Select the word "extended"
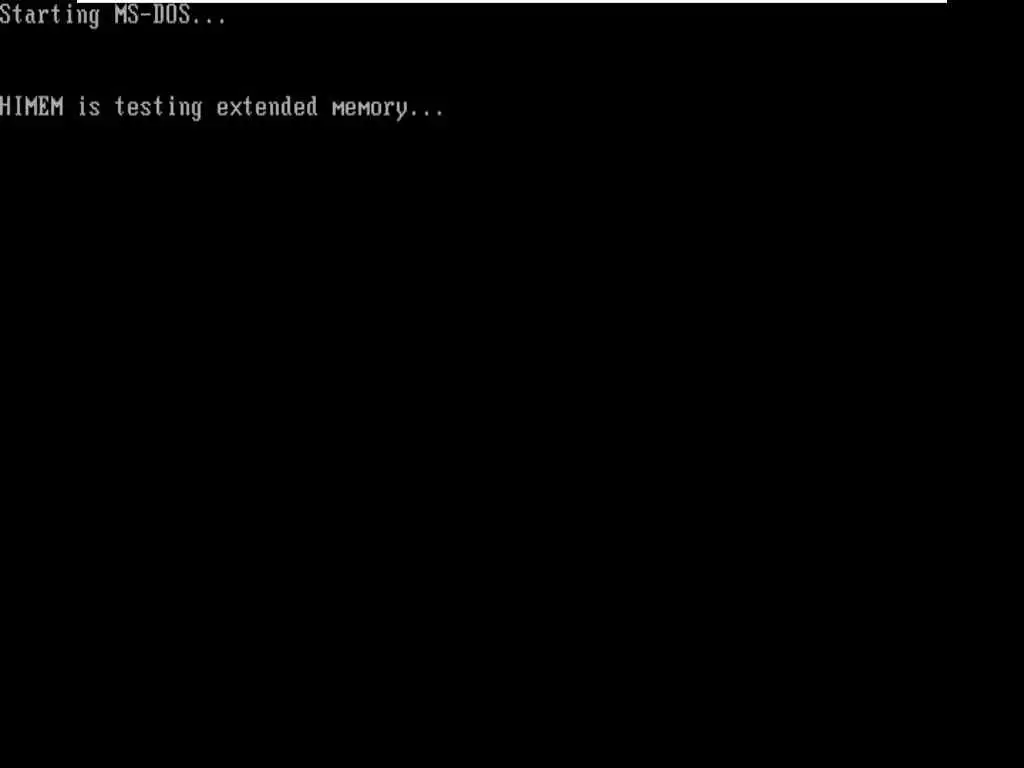 pyautogui.click(x=267, y=106)
